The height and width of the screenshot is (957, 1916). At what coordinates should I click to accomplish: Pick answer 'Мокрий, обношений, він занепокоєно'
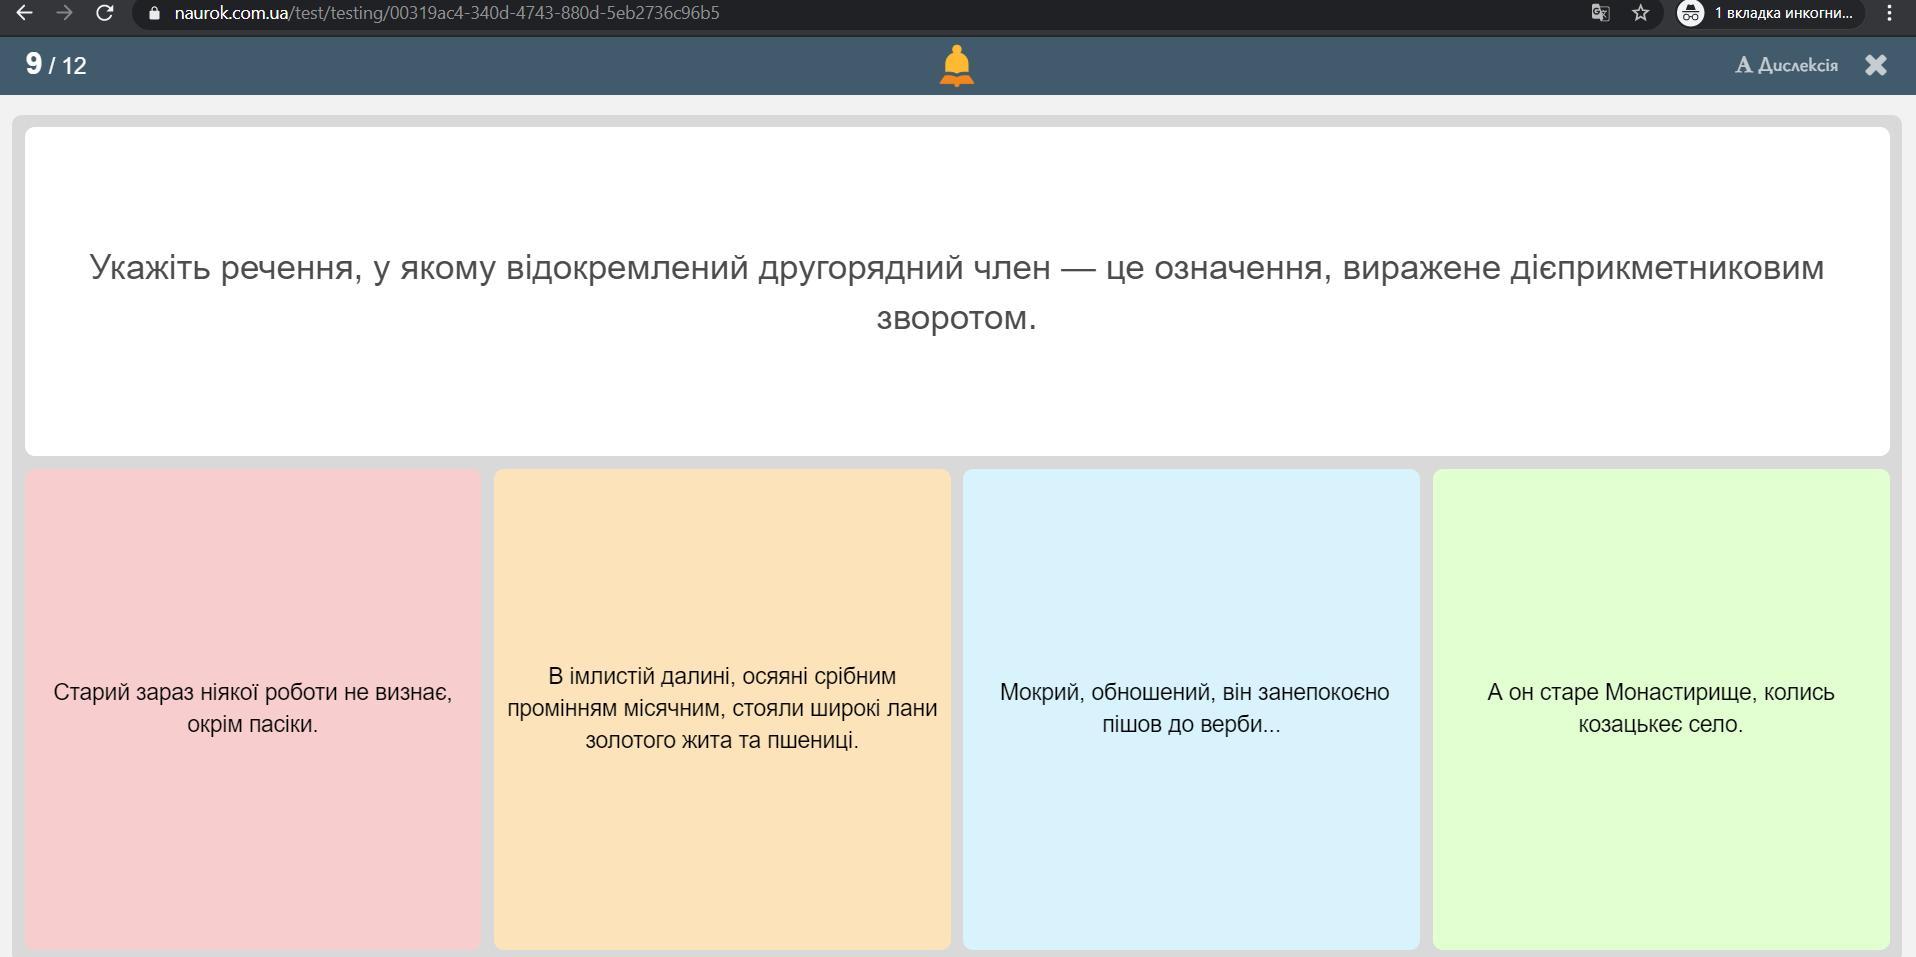click(1191, 708)
